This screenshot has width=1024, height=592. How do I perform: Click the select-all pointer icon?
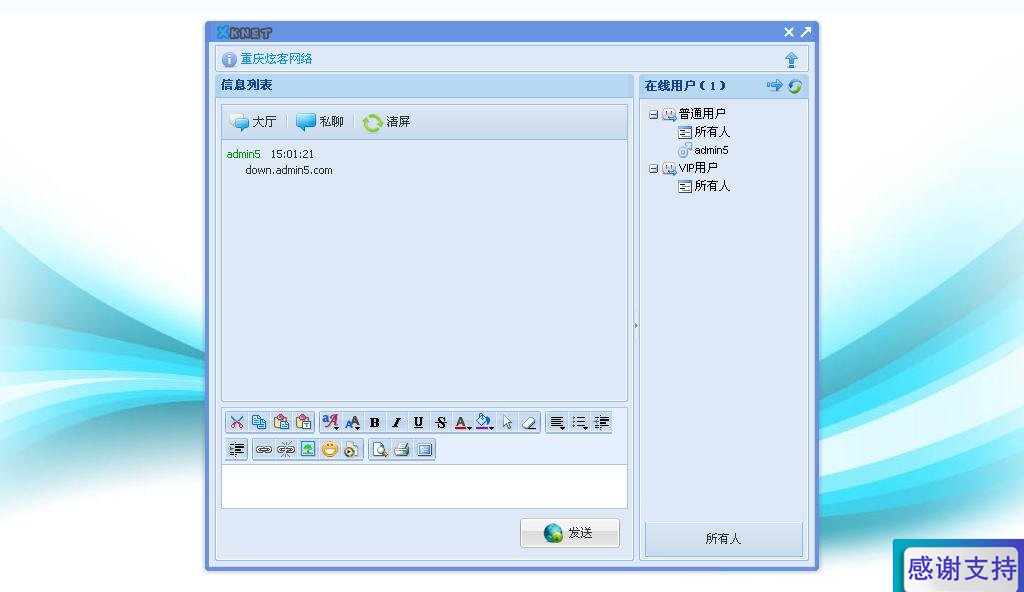507,422
